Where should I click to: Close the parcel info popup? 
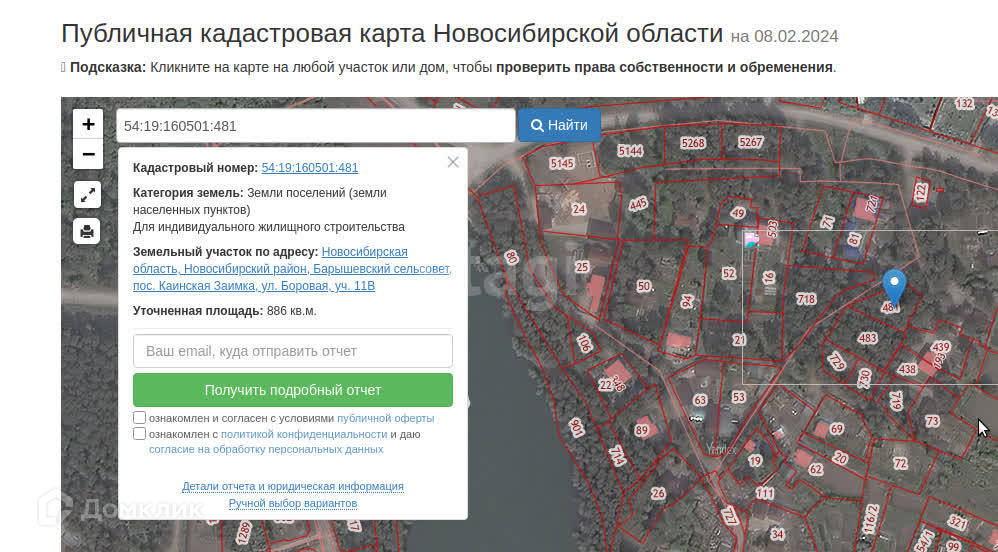(x=453, y=162)
